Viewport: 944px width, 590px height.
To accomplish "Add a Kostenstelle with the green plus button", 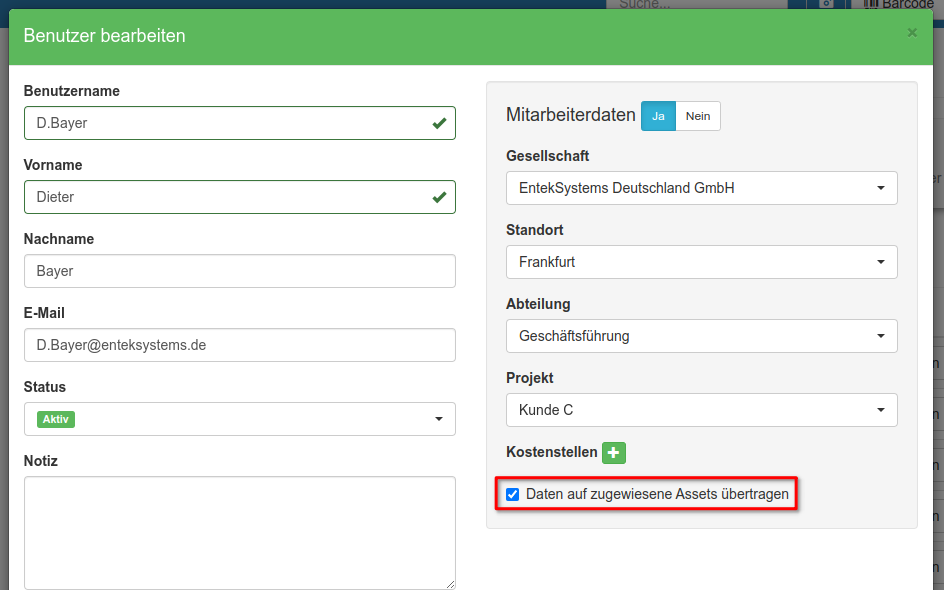I will pos(614,452).
